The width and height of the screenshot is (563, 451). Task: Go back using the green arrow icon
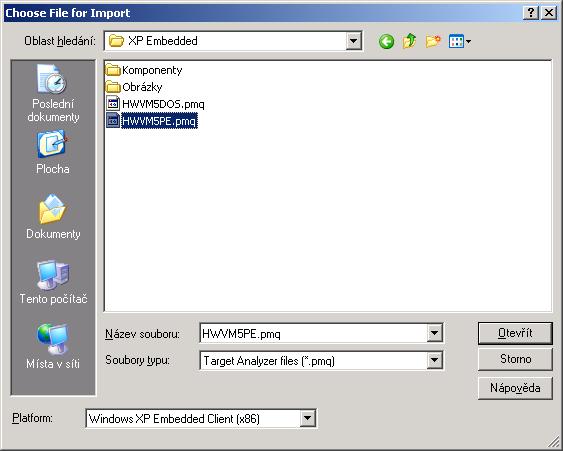(x=386, y=41)
